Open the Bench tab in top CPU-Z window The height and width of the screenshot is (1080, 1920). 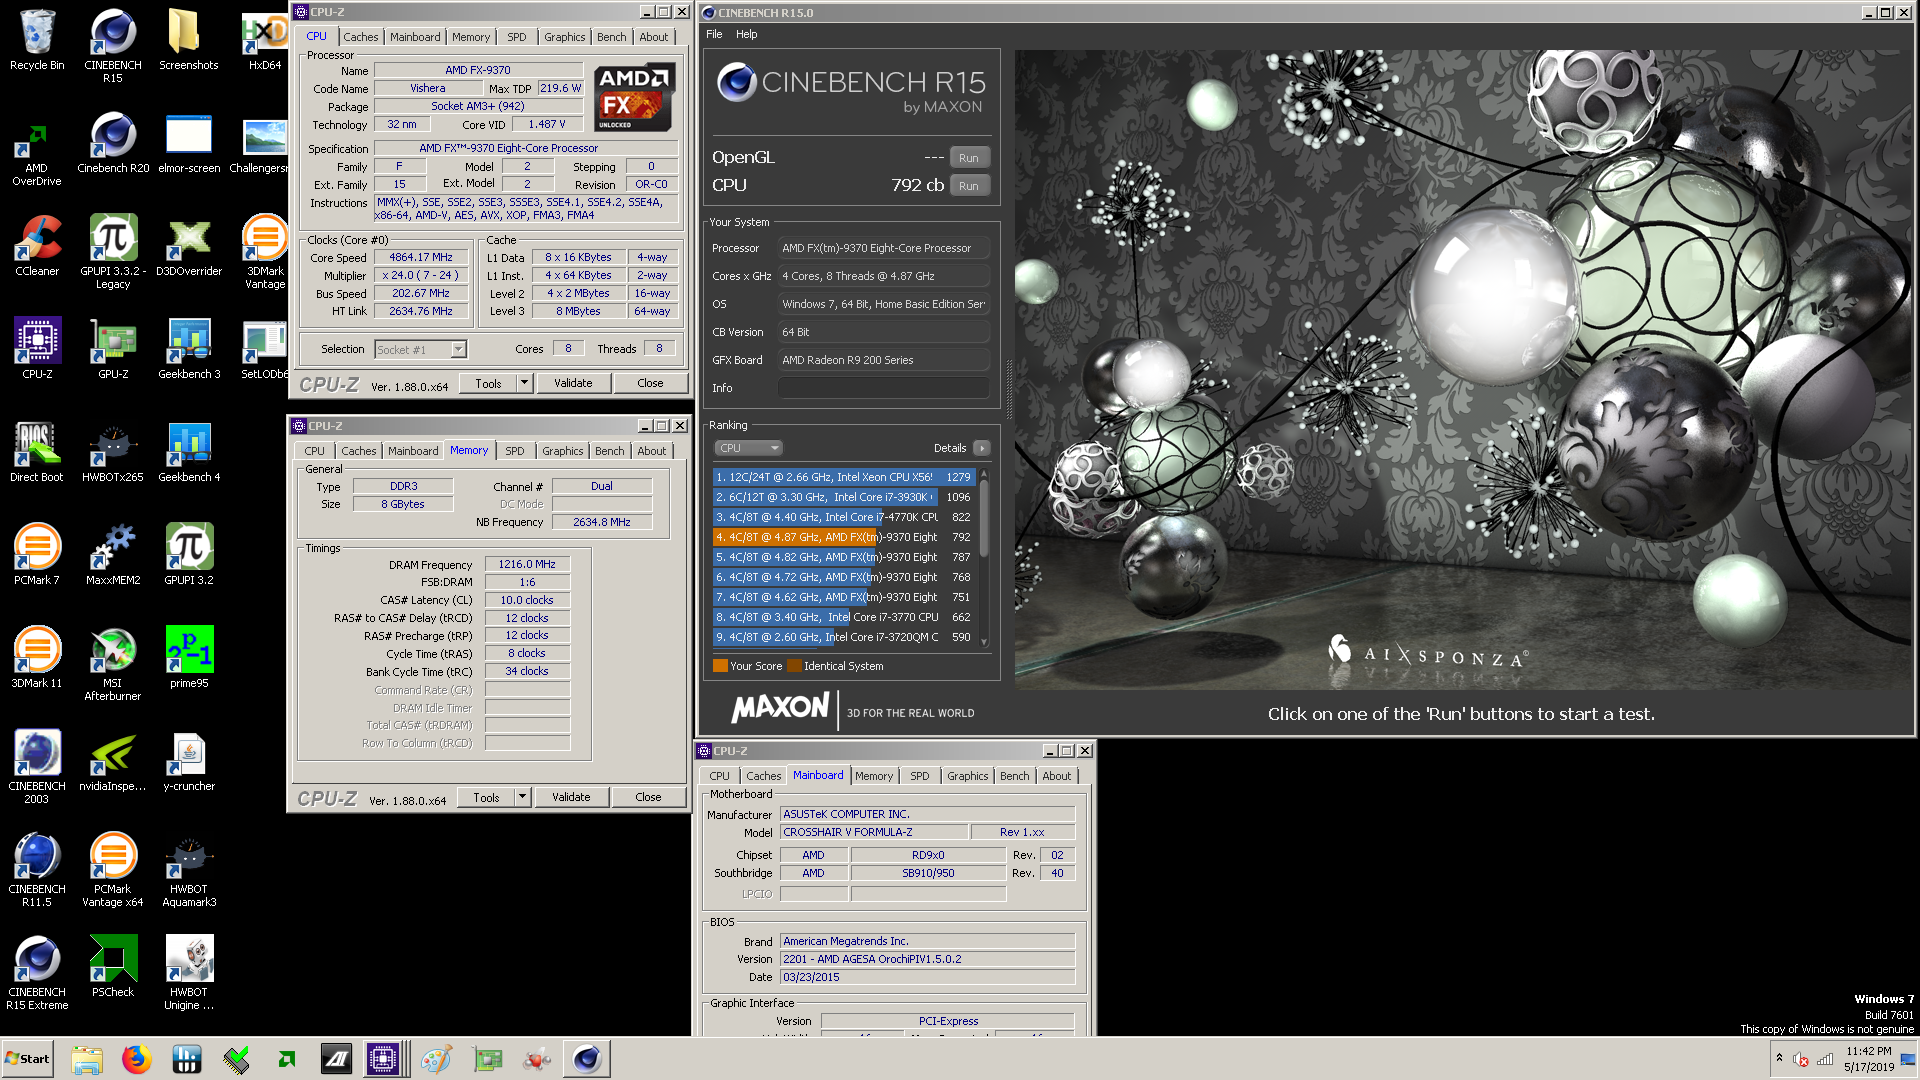point(611,37)
